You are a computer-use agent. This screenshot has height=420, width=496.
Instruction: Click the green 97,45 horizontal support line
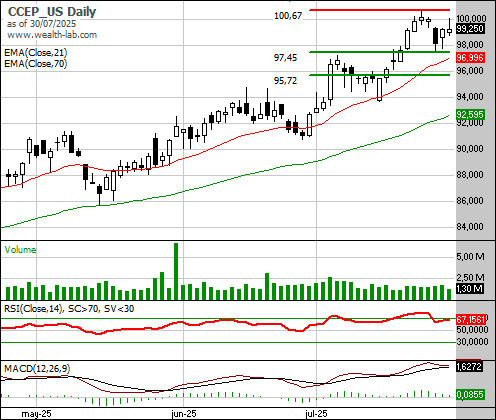[379, 52]
